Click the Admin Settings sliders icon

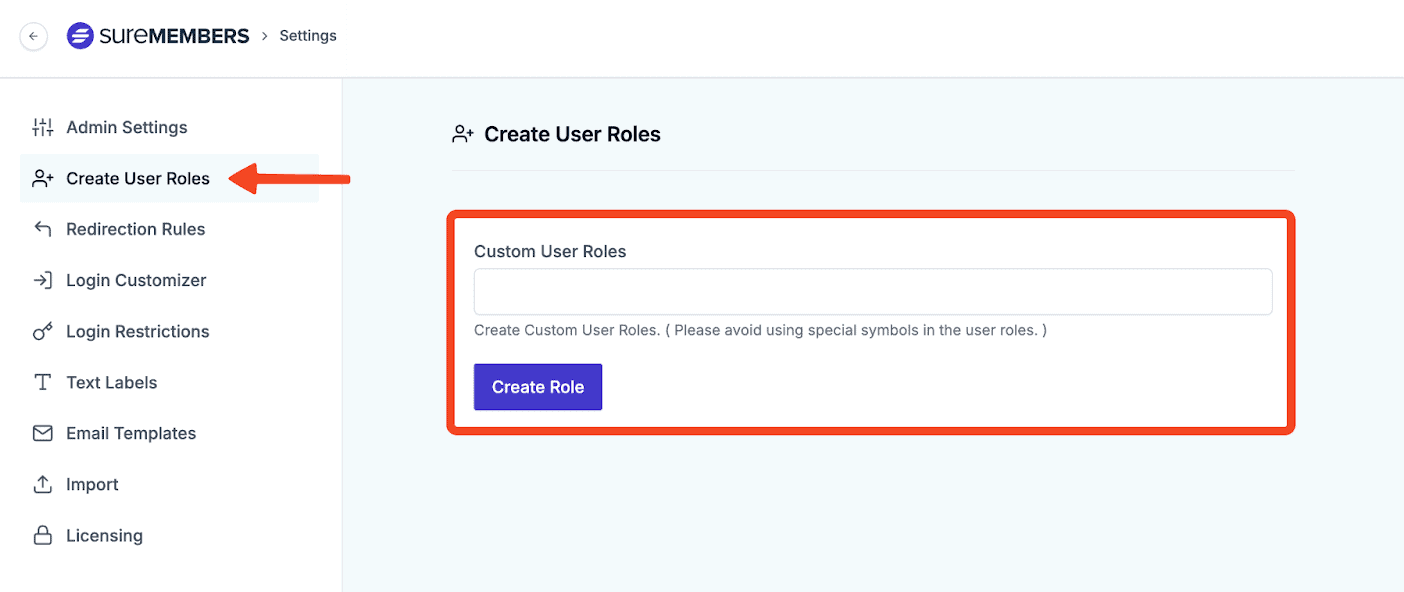(42, 127)
